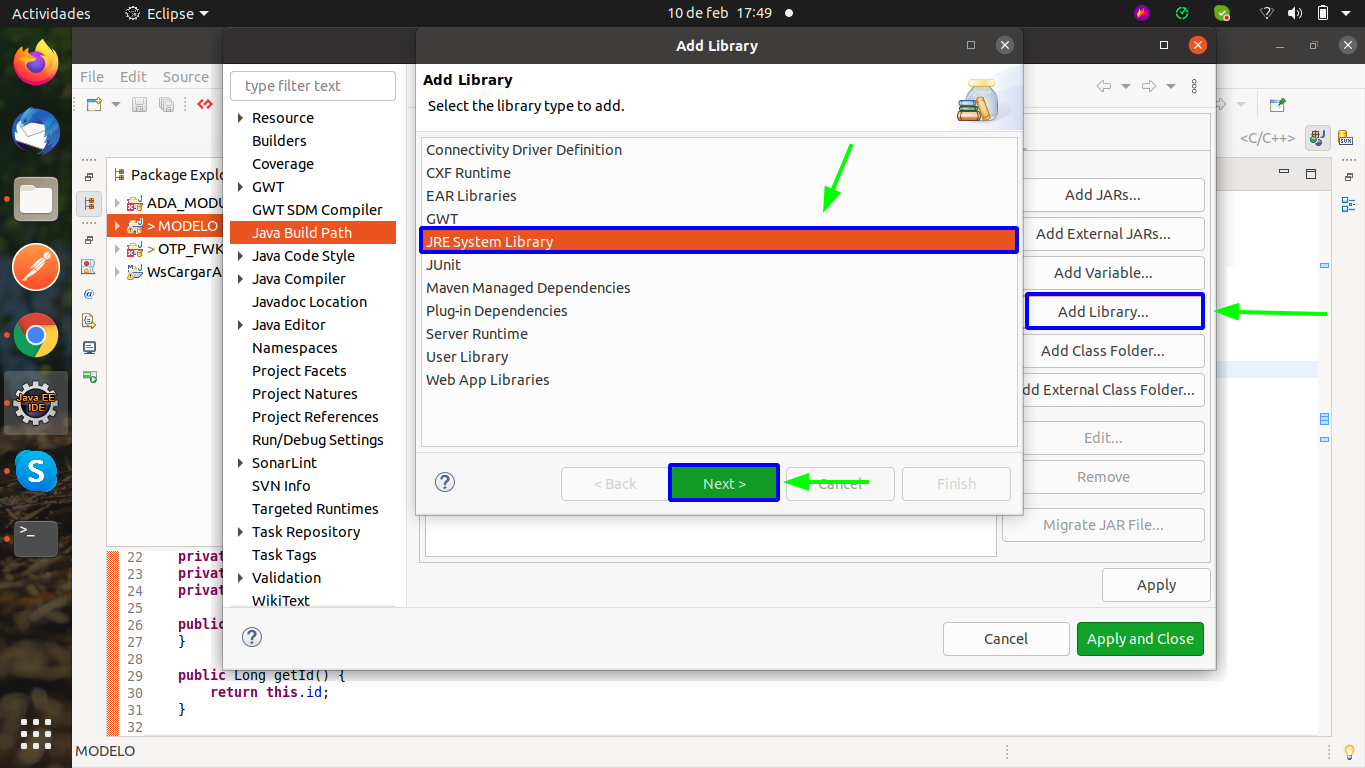Open Postman from the dock
This screenshot has width=1365, height=768.
(36, 268)
